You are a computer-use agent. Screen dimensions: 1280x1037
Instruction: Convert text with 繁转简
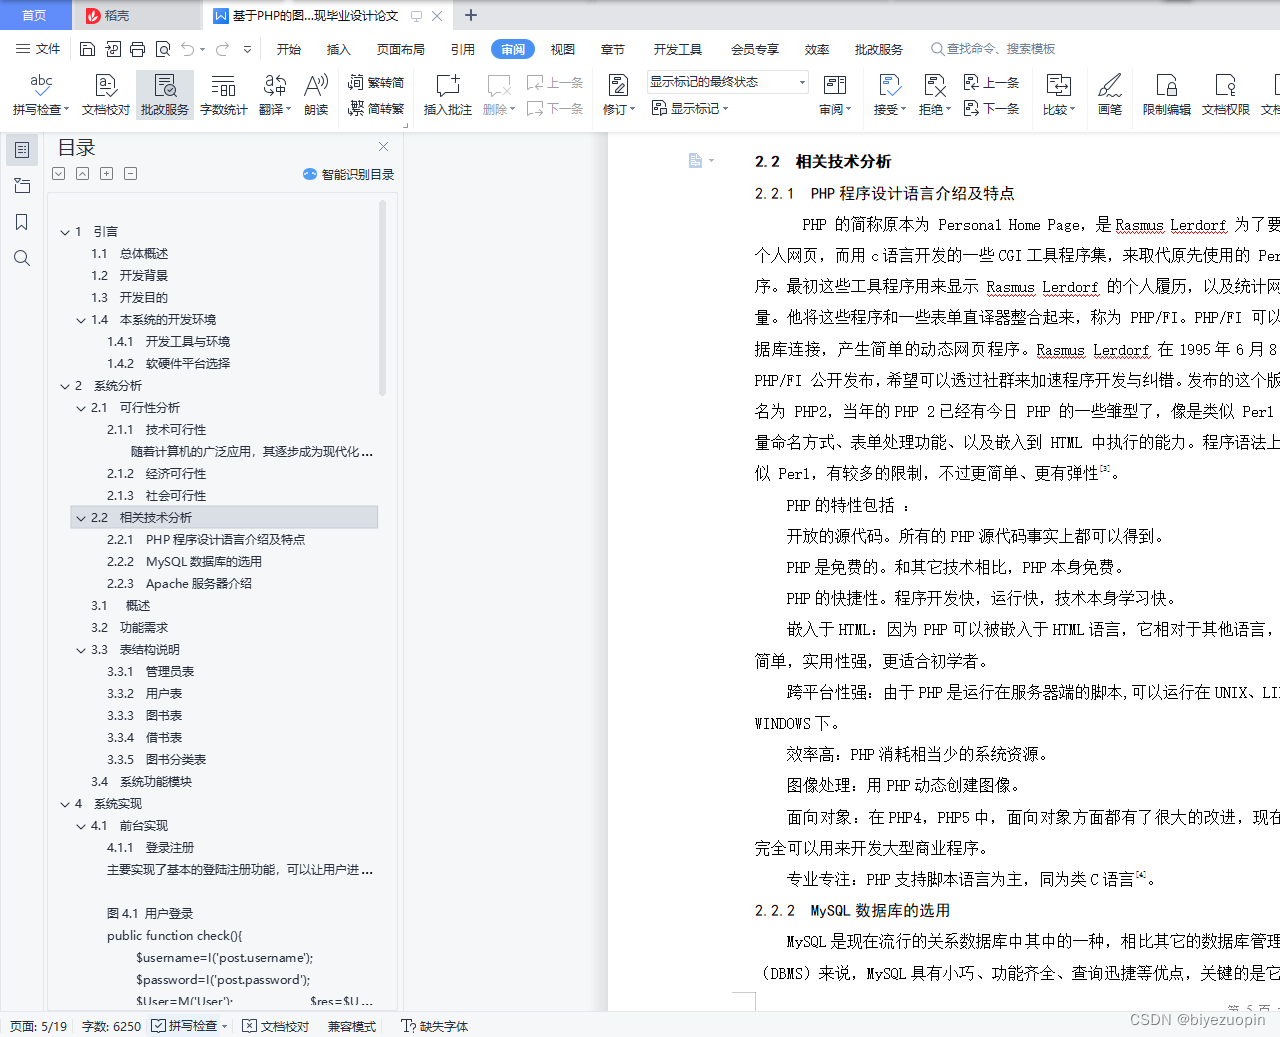pyautogui.click(x=376, y=83)
